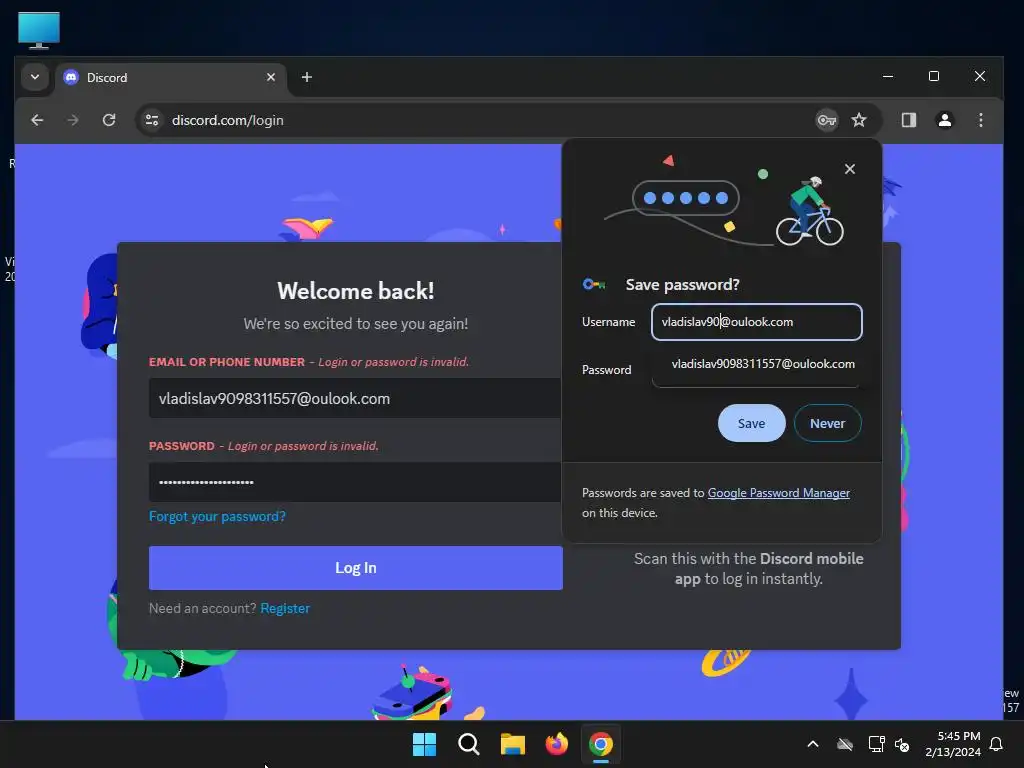Viewport: 1024px width, 768px height.
Task: Edit the Username field in Save password popup
Action: [756, 322]
